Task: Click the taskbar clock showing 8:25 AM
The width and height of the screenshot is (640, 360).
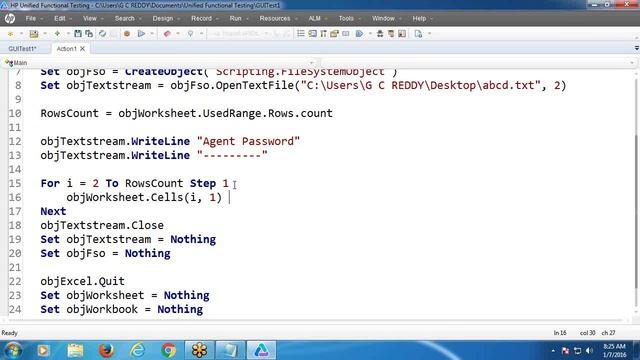Action: [x=614, y=351]
